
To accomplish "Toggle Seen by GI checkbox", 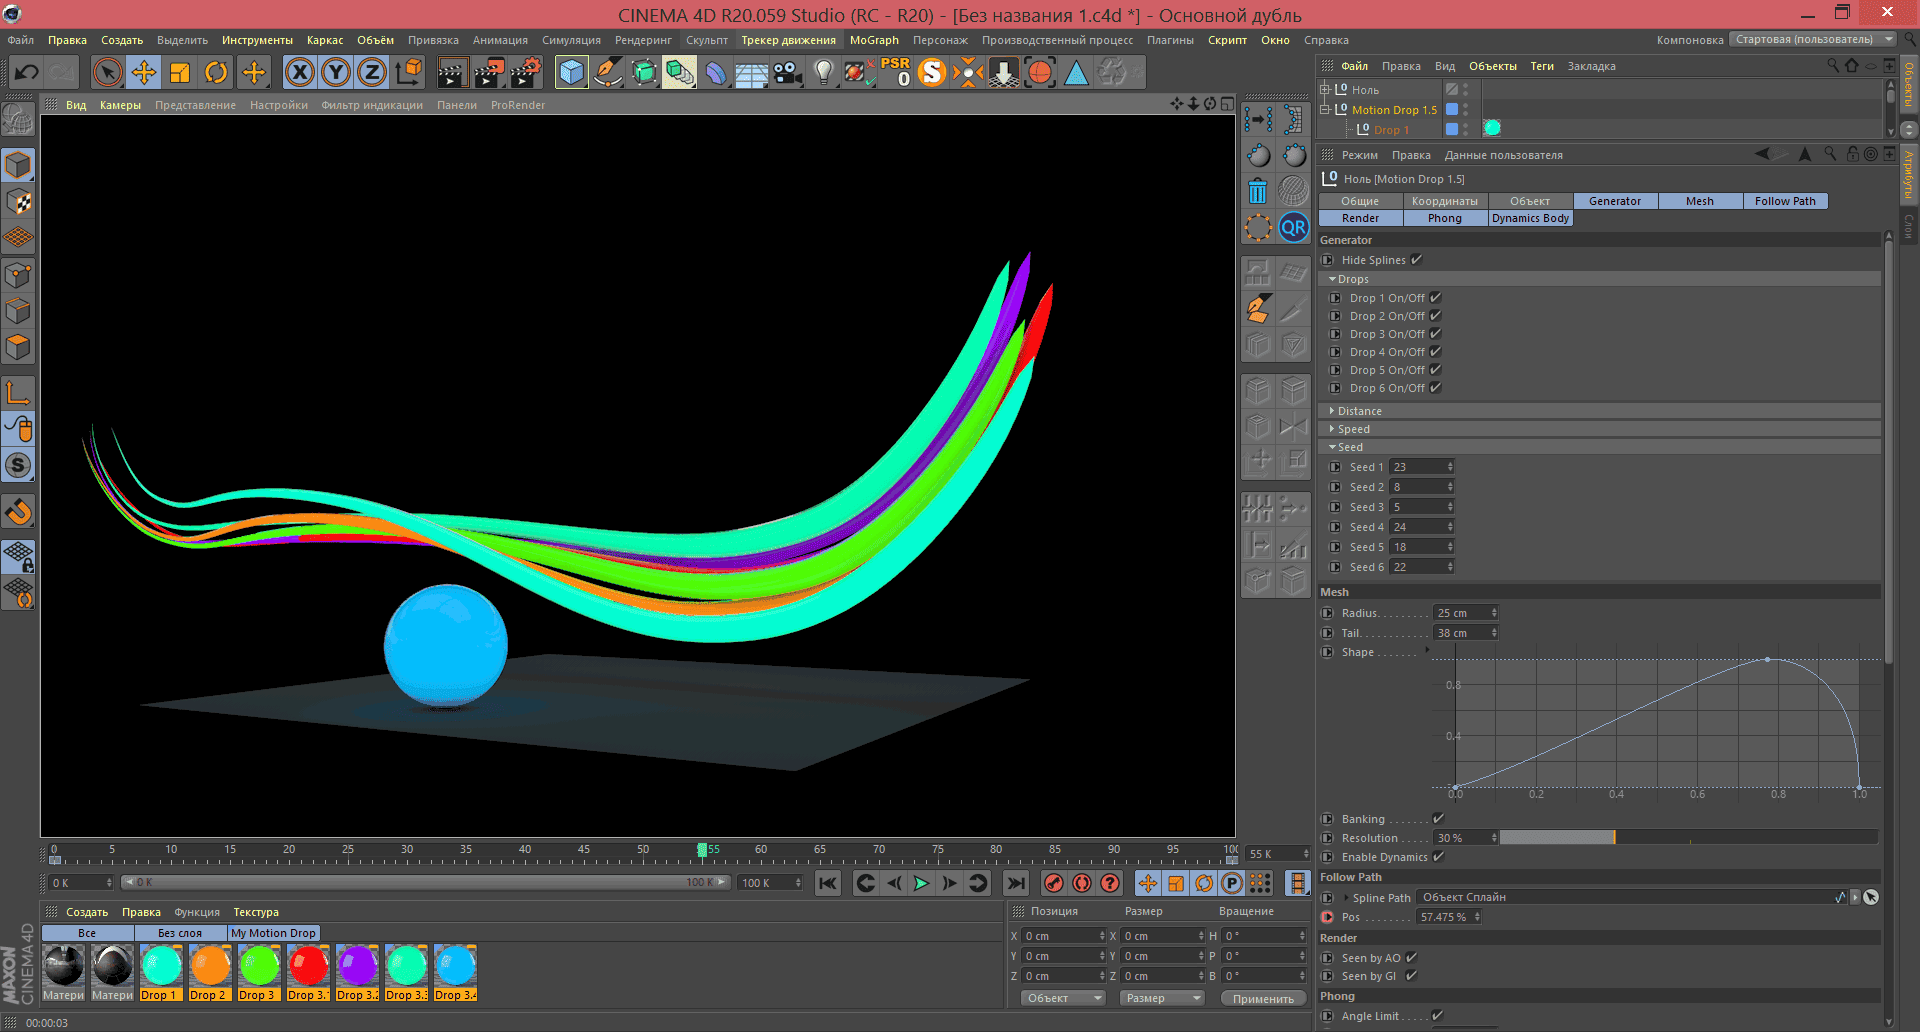I will (1411, 976).
